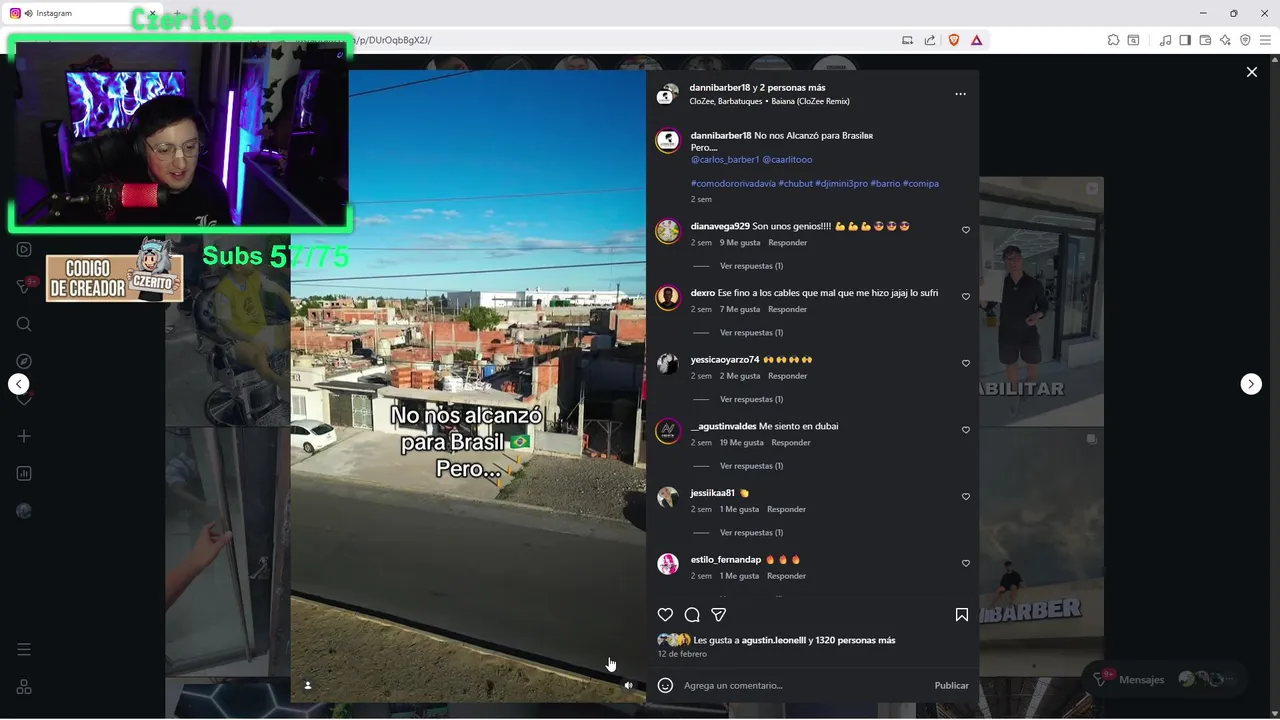The width and height of the screenshot is (1280, 720).
Task: Expand replies under yessicaoyarzo74's comment
Action: [751, 399]
